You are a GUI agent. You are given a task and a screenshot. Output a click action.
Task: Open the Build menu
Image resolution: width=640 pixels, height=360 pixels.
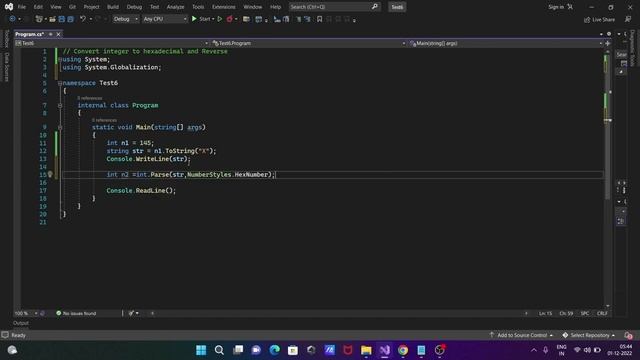click(113, 7)
